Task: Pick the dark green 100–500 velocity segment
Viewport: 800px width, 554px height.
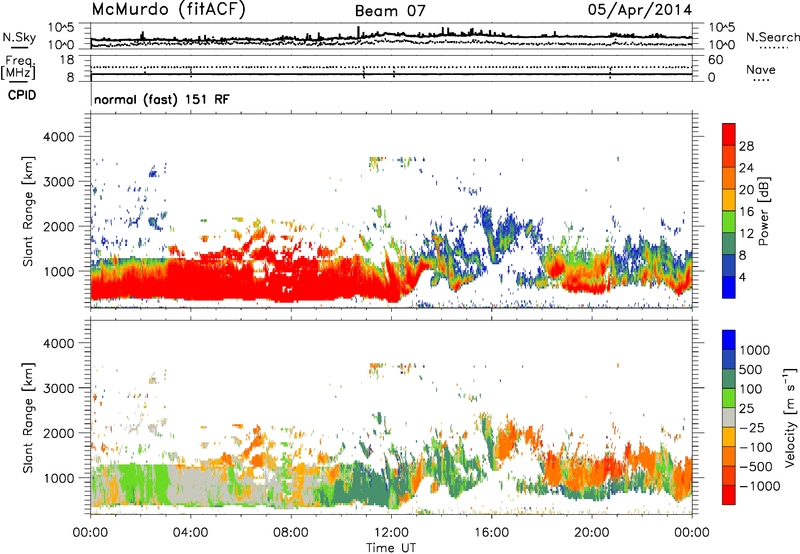Action: pyautogui.click(x=729, y=379)
